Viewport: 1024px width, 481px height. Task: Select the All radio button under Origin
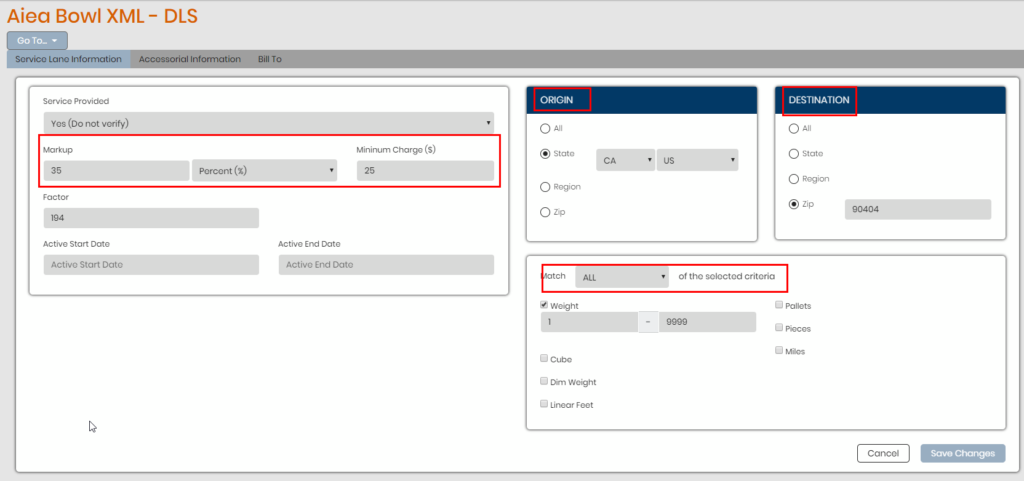(x=545, y=129)
